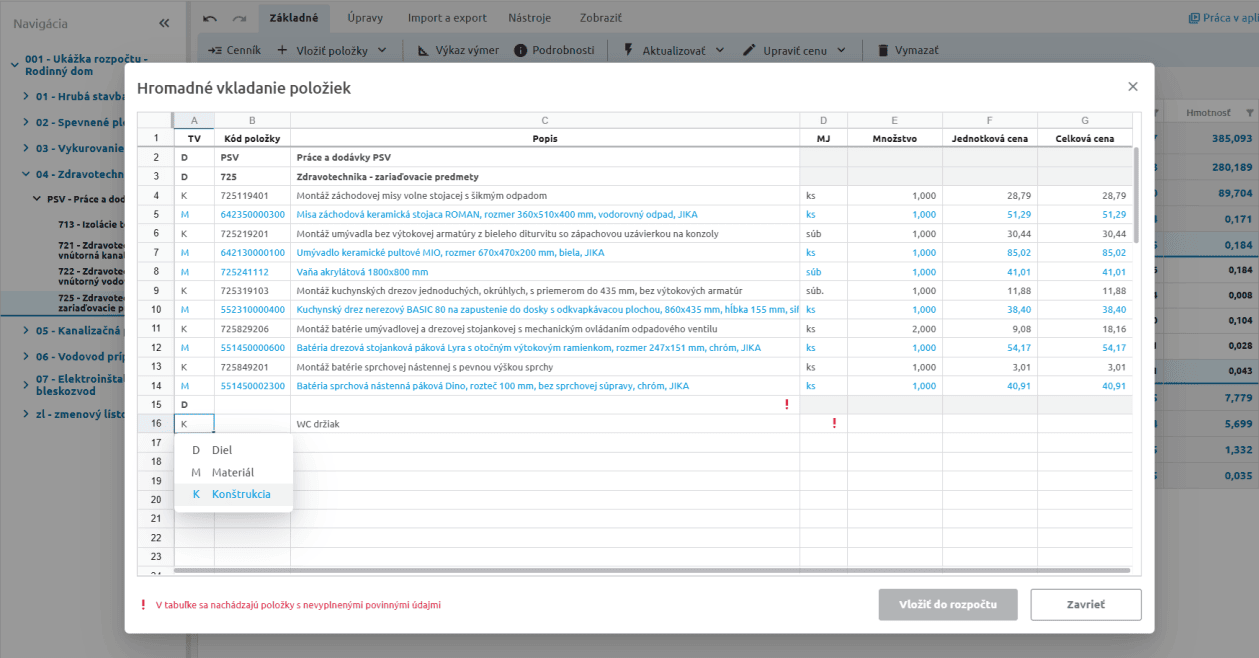The height and width of the screenshot is (658, 1259).
Task: Select row header 10
Action: coord(156,310)
